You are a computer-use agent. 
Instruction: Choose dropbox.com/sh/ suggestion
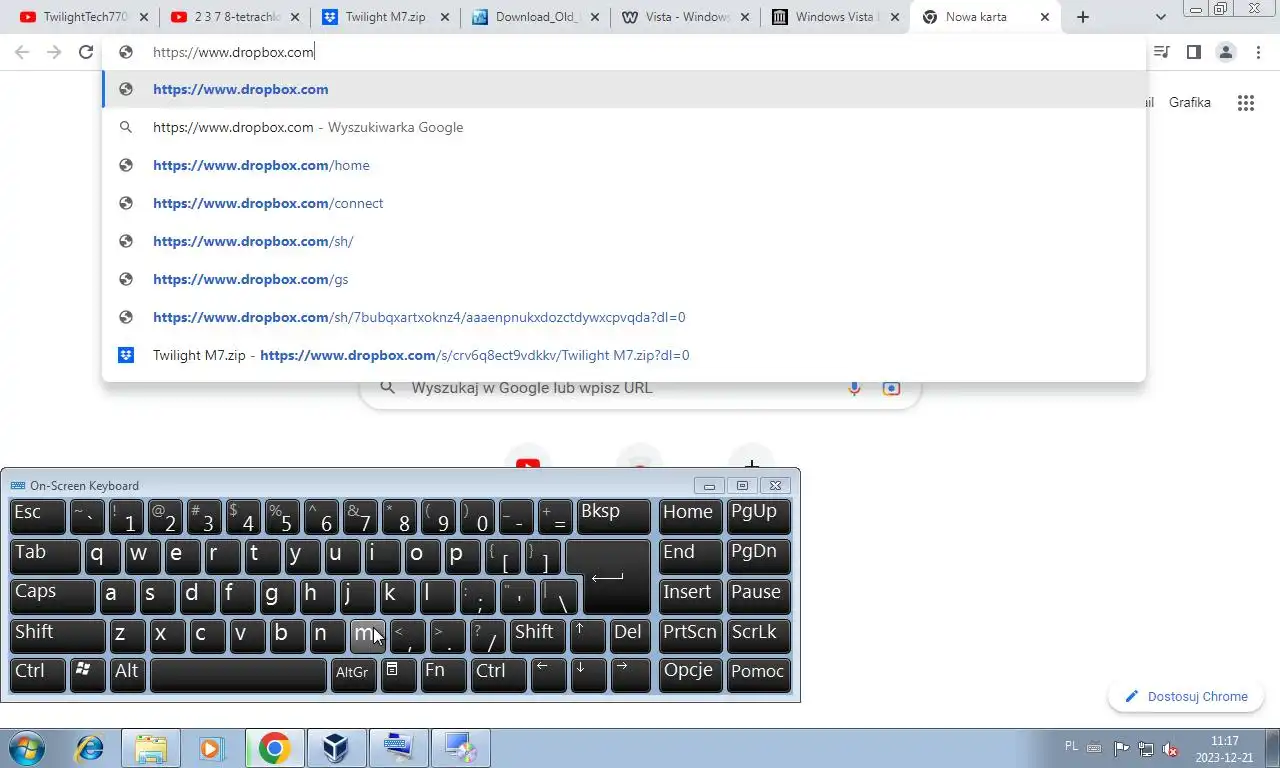pyautogui.click(x=624, y=241)
